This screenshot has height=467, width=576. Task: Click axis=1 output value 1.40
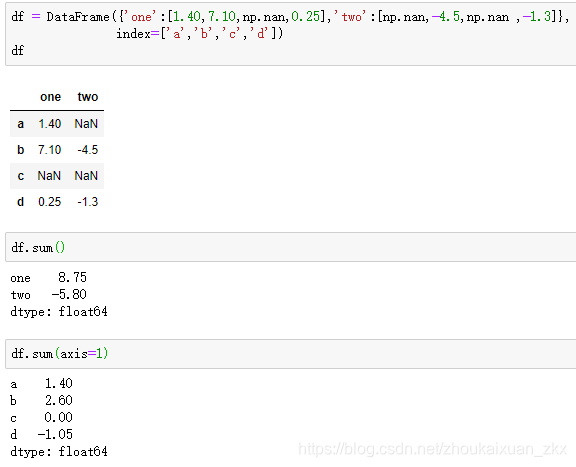59,383
